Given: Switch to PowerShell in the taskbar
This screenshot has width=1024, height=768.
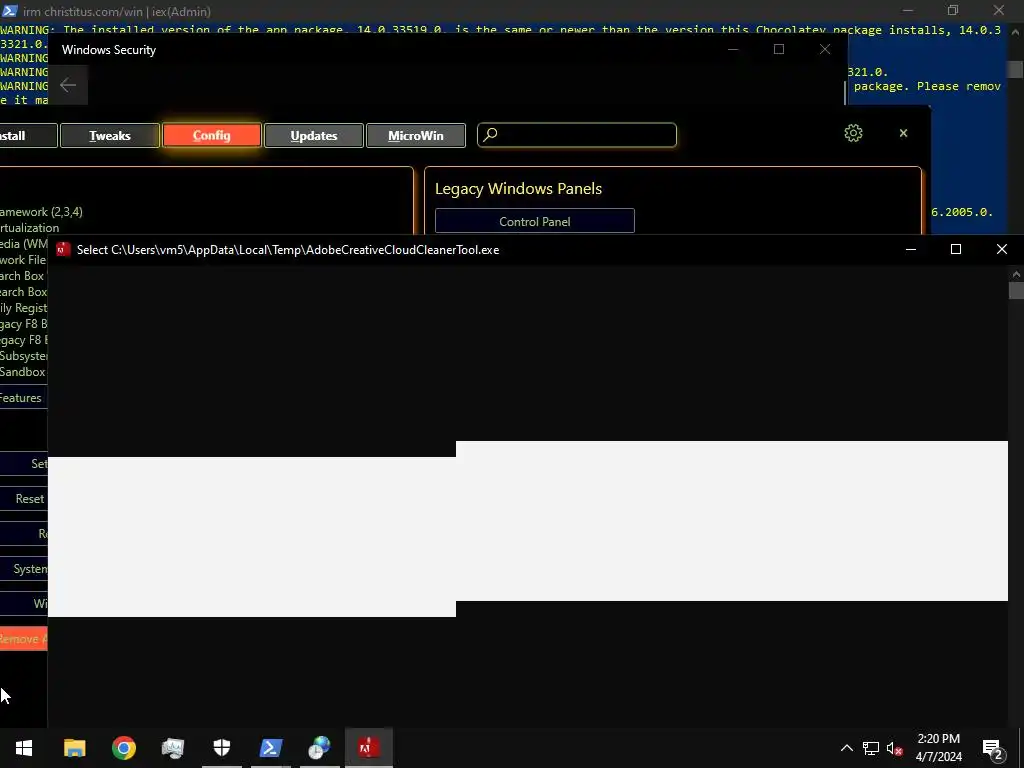Looking at the screenshot, I should (x=270, y=748).
